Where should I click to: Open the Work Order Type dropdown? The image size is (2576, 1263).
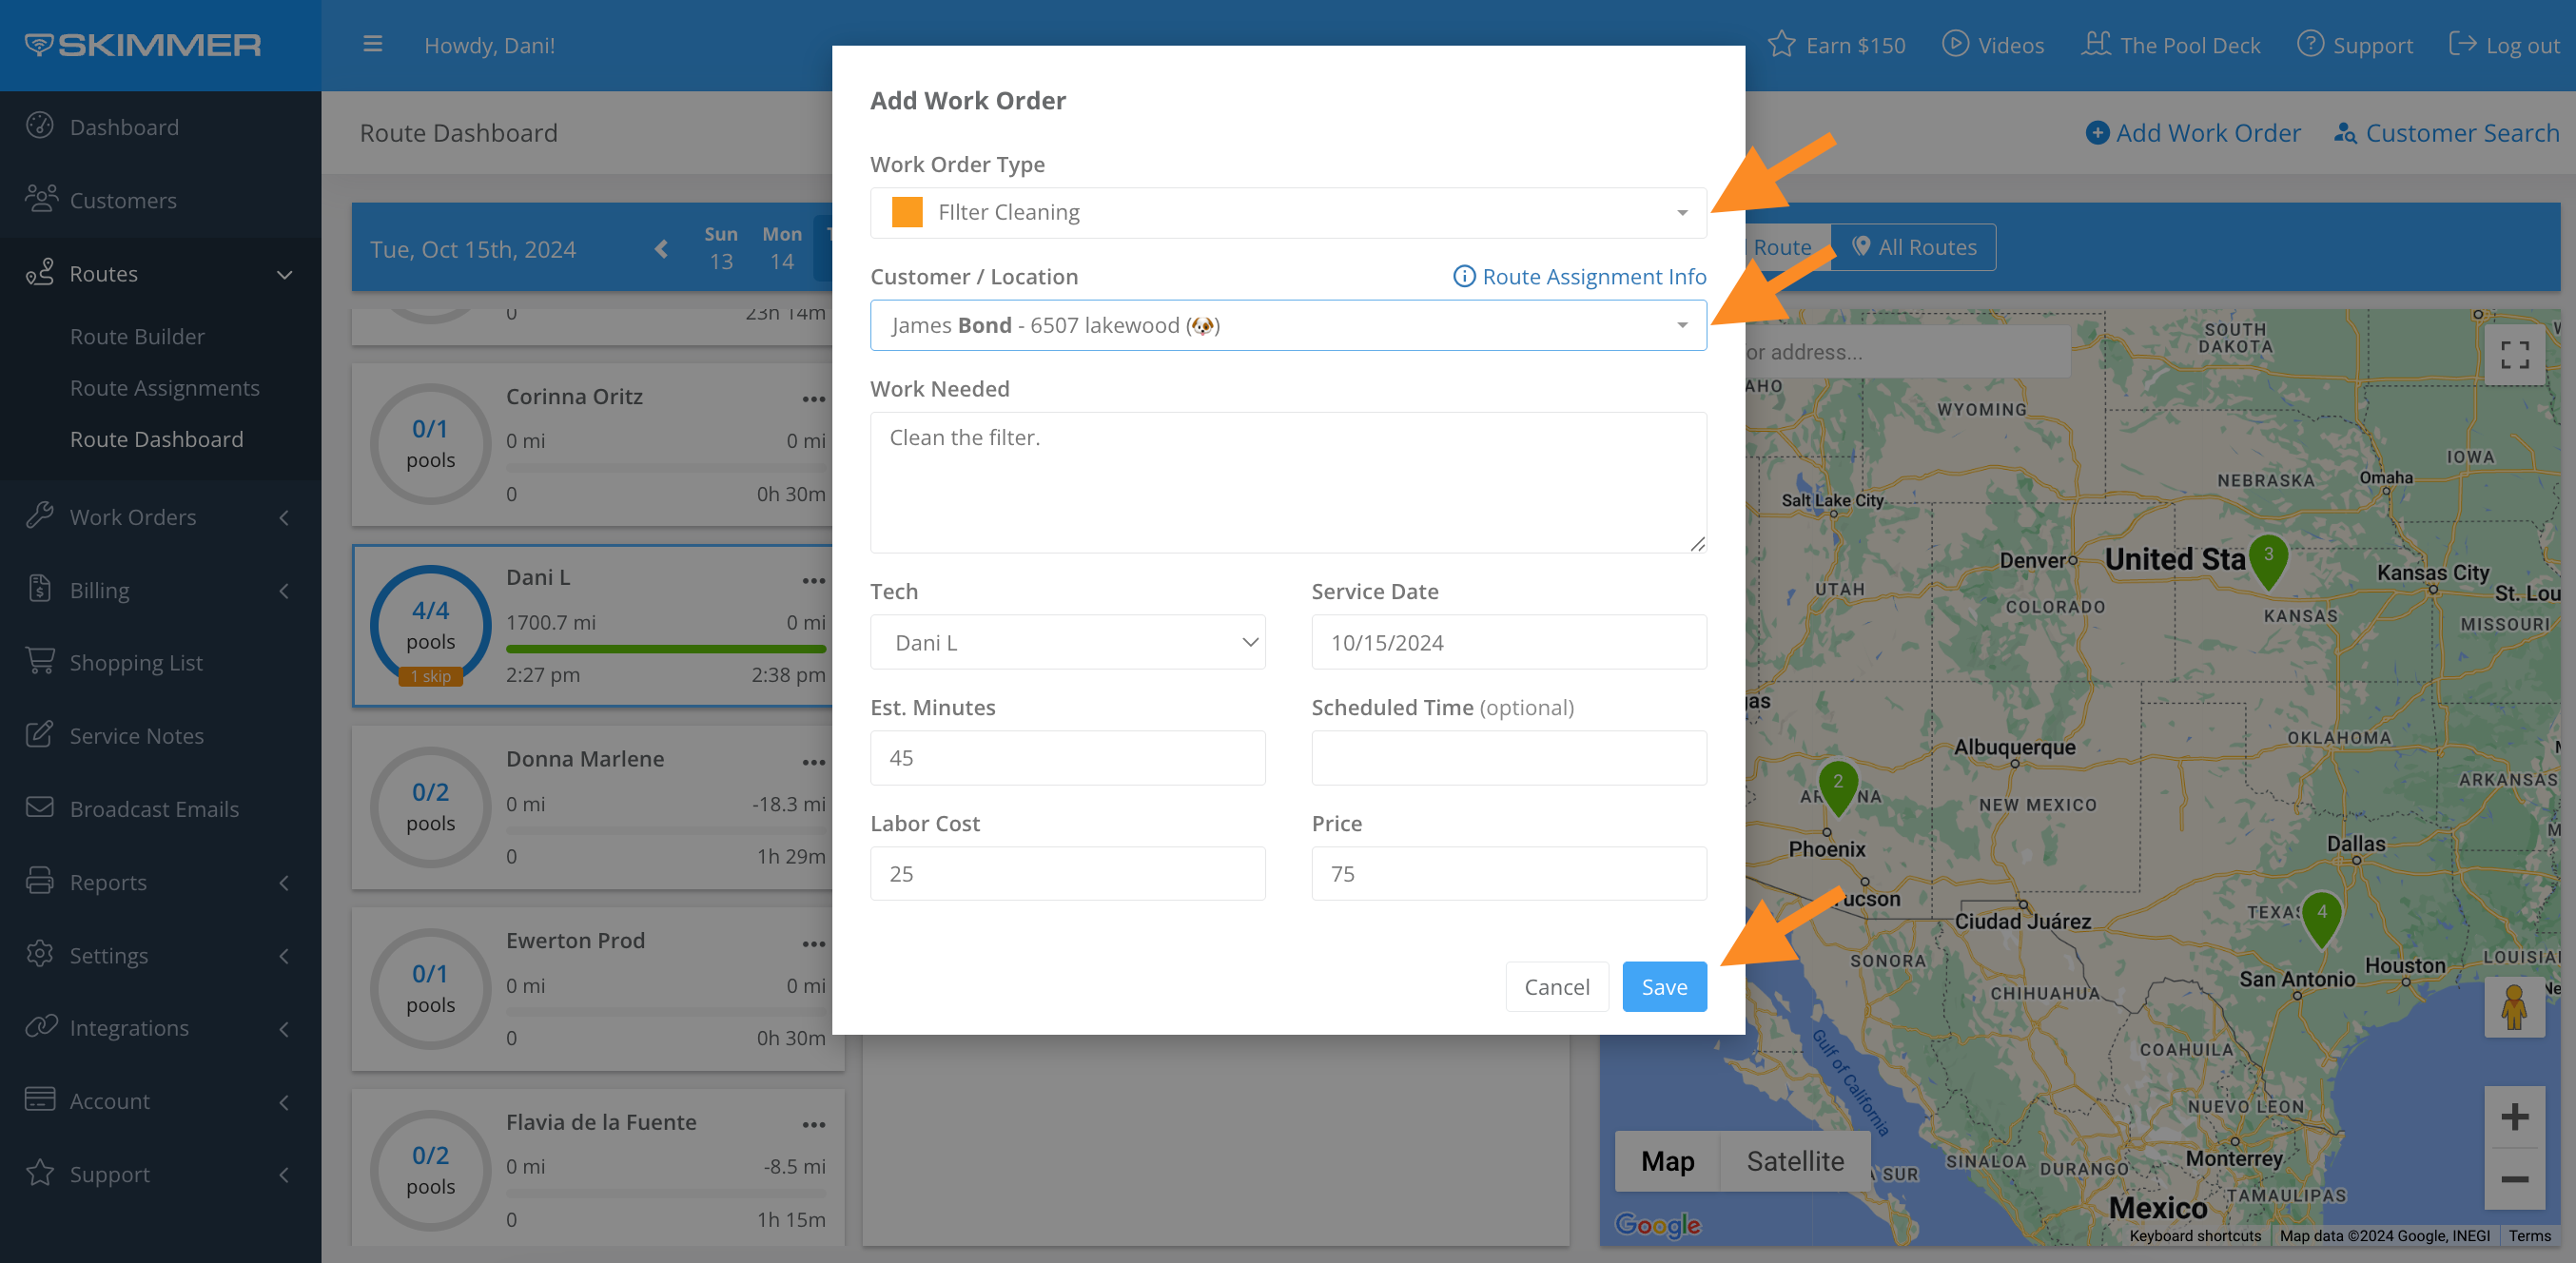click(1288, 213)
